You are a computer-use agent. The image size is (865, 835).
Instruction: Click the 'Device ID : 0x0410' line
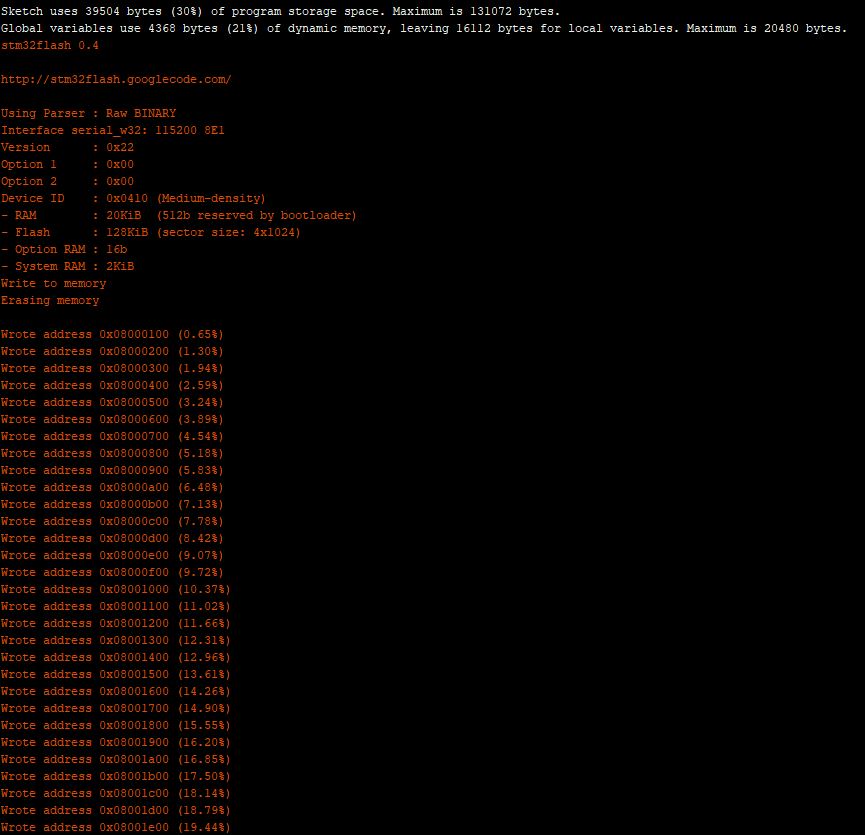click(133, 198)
